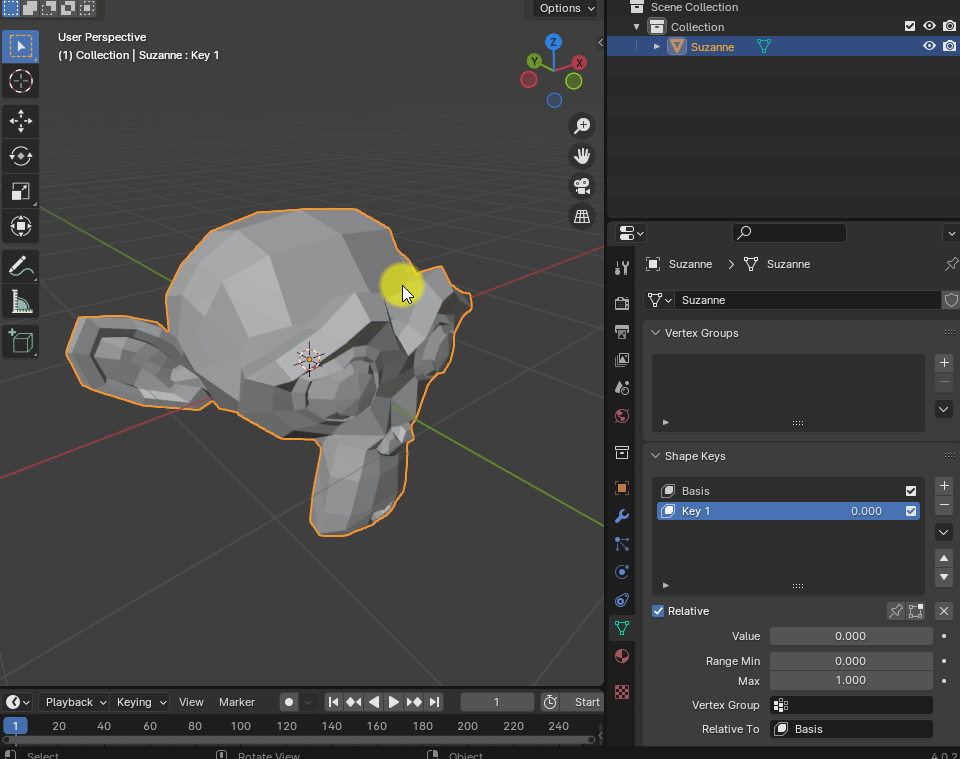Open the Material properties tab

[622, 656]
